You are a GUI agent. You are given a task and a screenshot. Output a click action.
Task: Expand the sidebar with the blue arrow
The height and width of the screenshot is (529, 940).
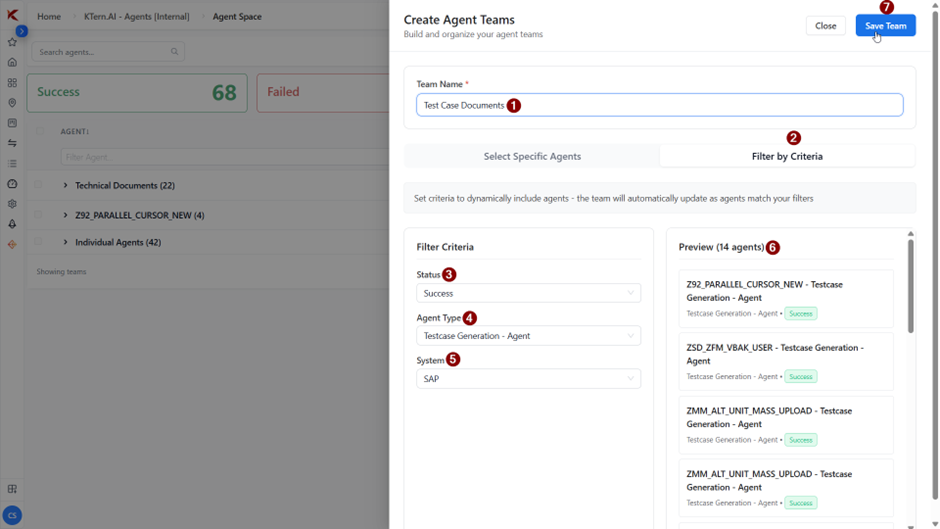click(22, 31)
